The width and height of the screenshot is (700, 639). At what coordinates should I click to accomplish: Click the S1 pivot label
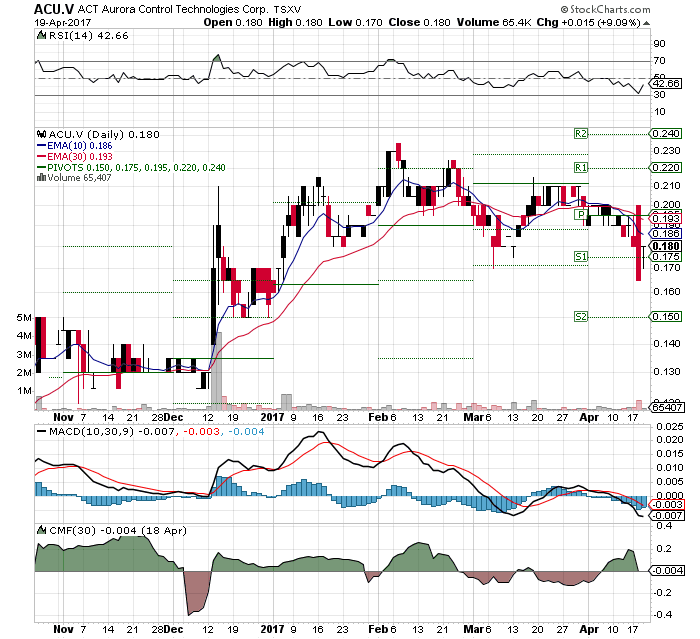tap(581, 256)
